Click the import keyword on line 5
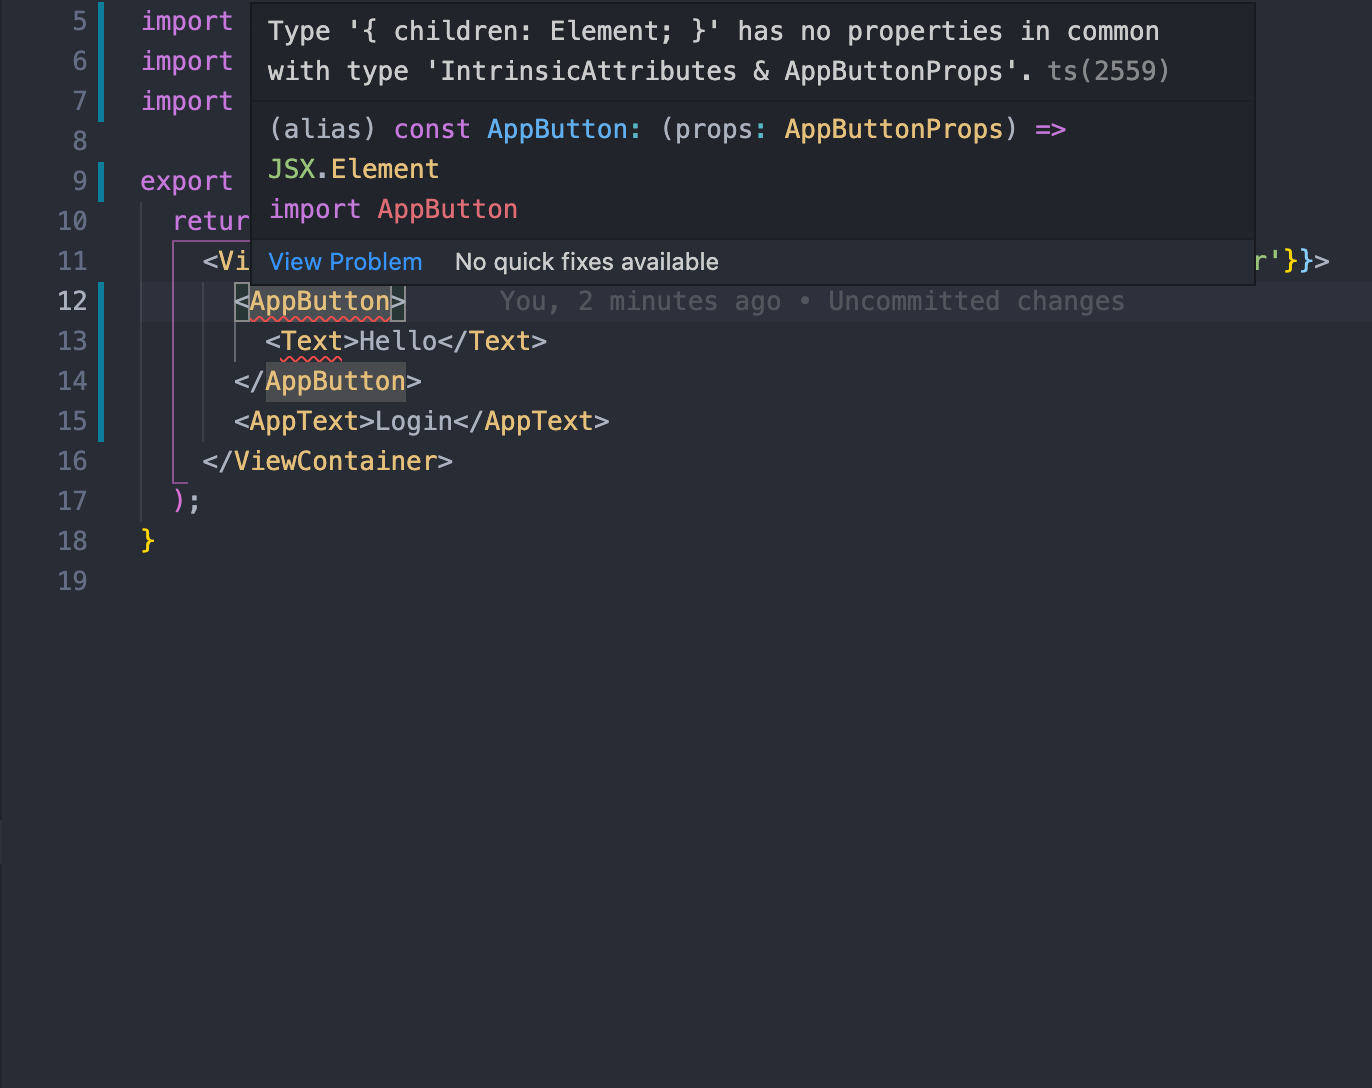 pos(187,21)
